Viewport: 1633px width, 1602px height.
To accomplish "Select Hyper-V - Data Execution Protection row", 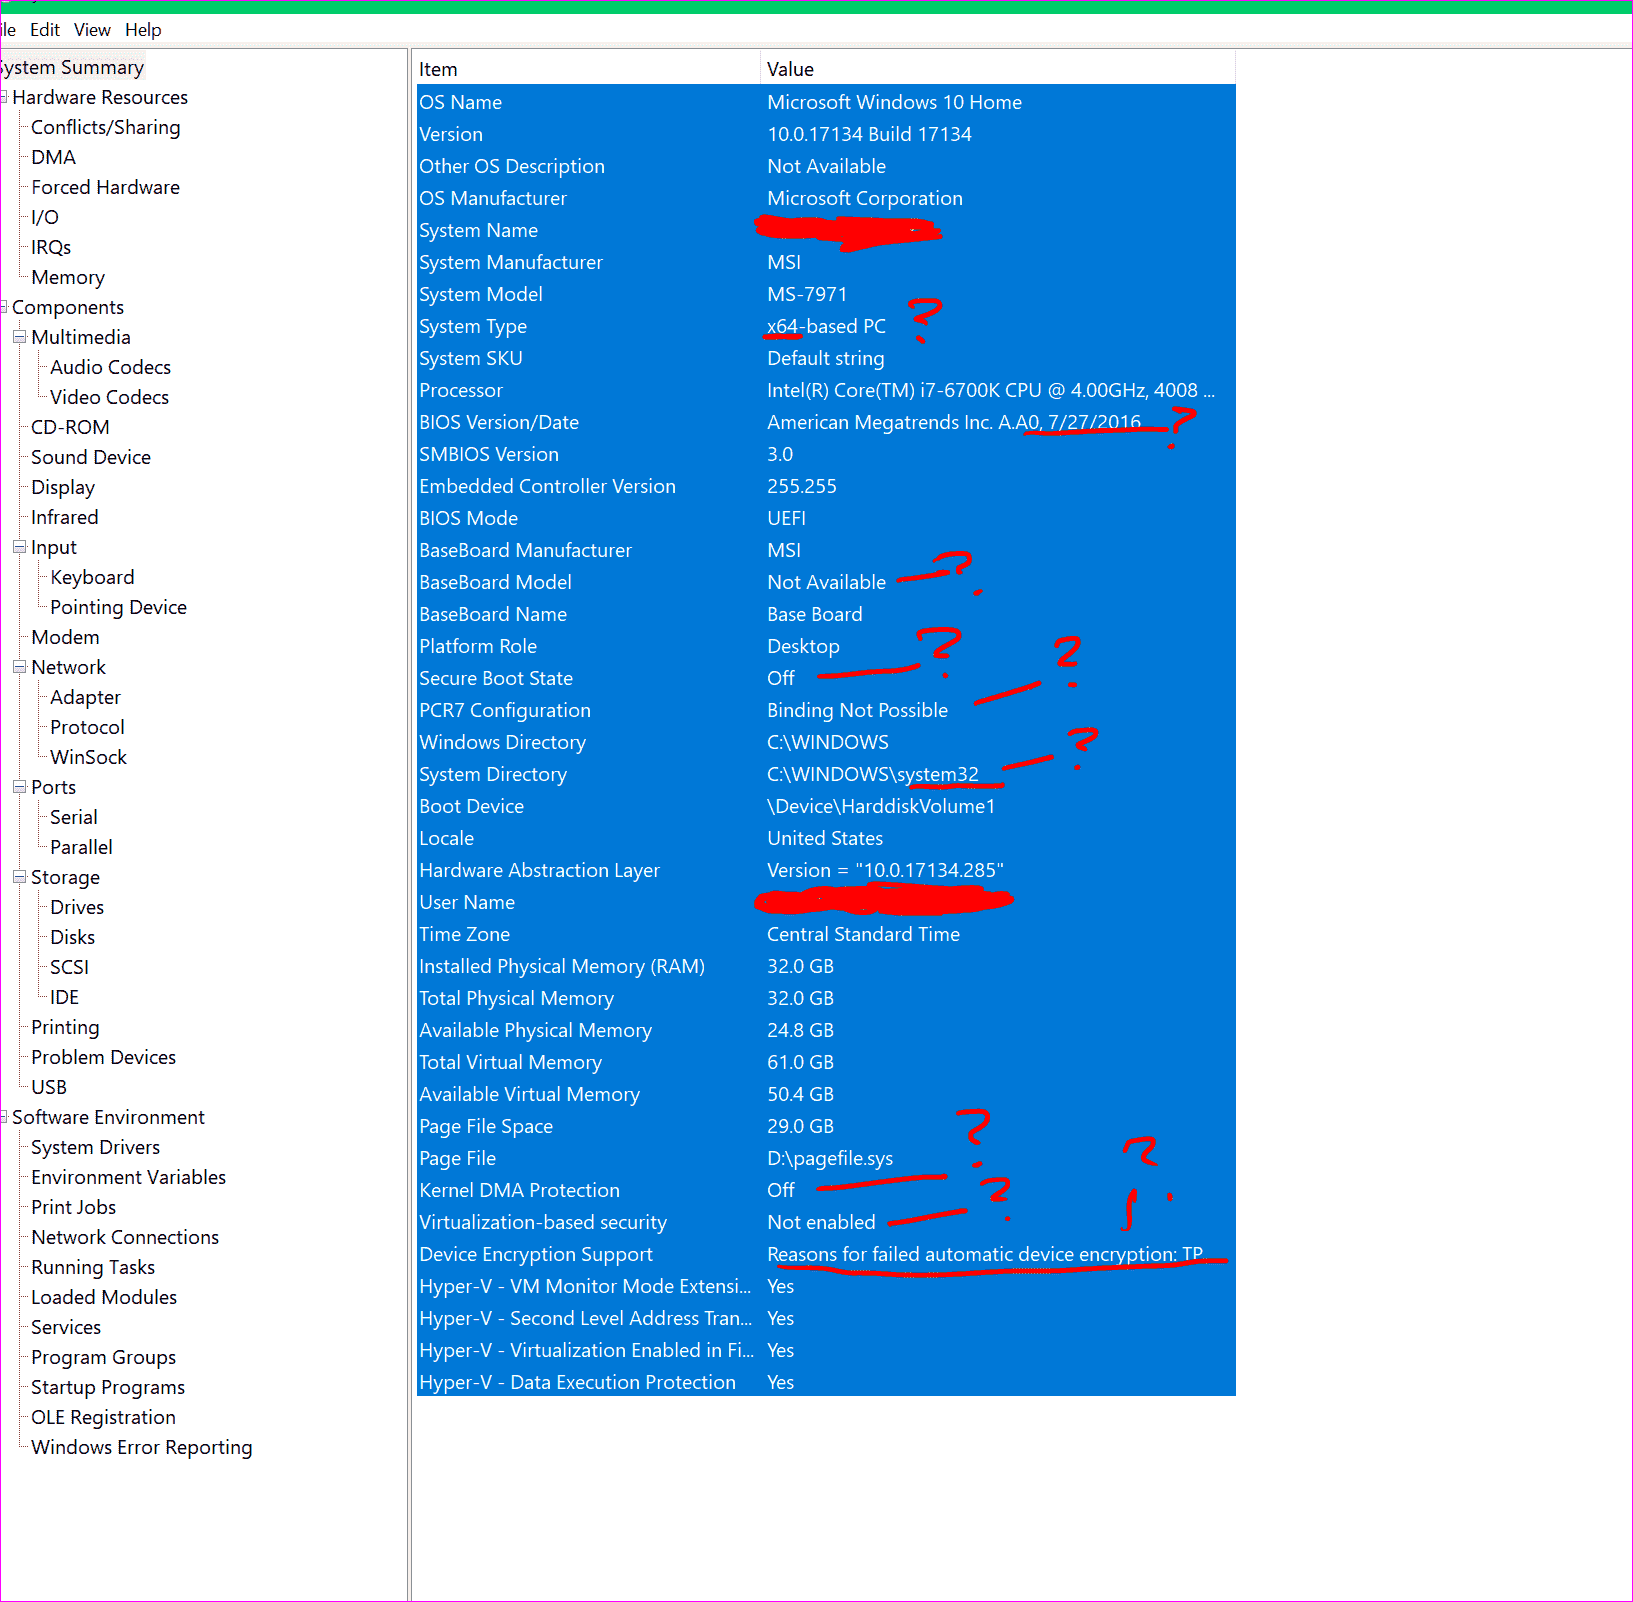I will pos(826,1382).
